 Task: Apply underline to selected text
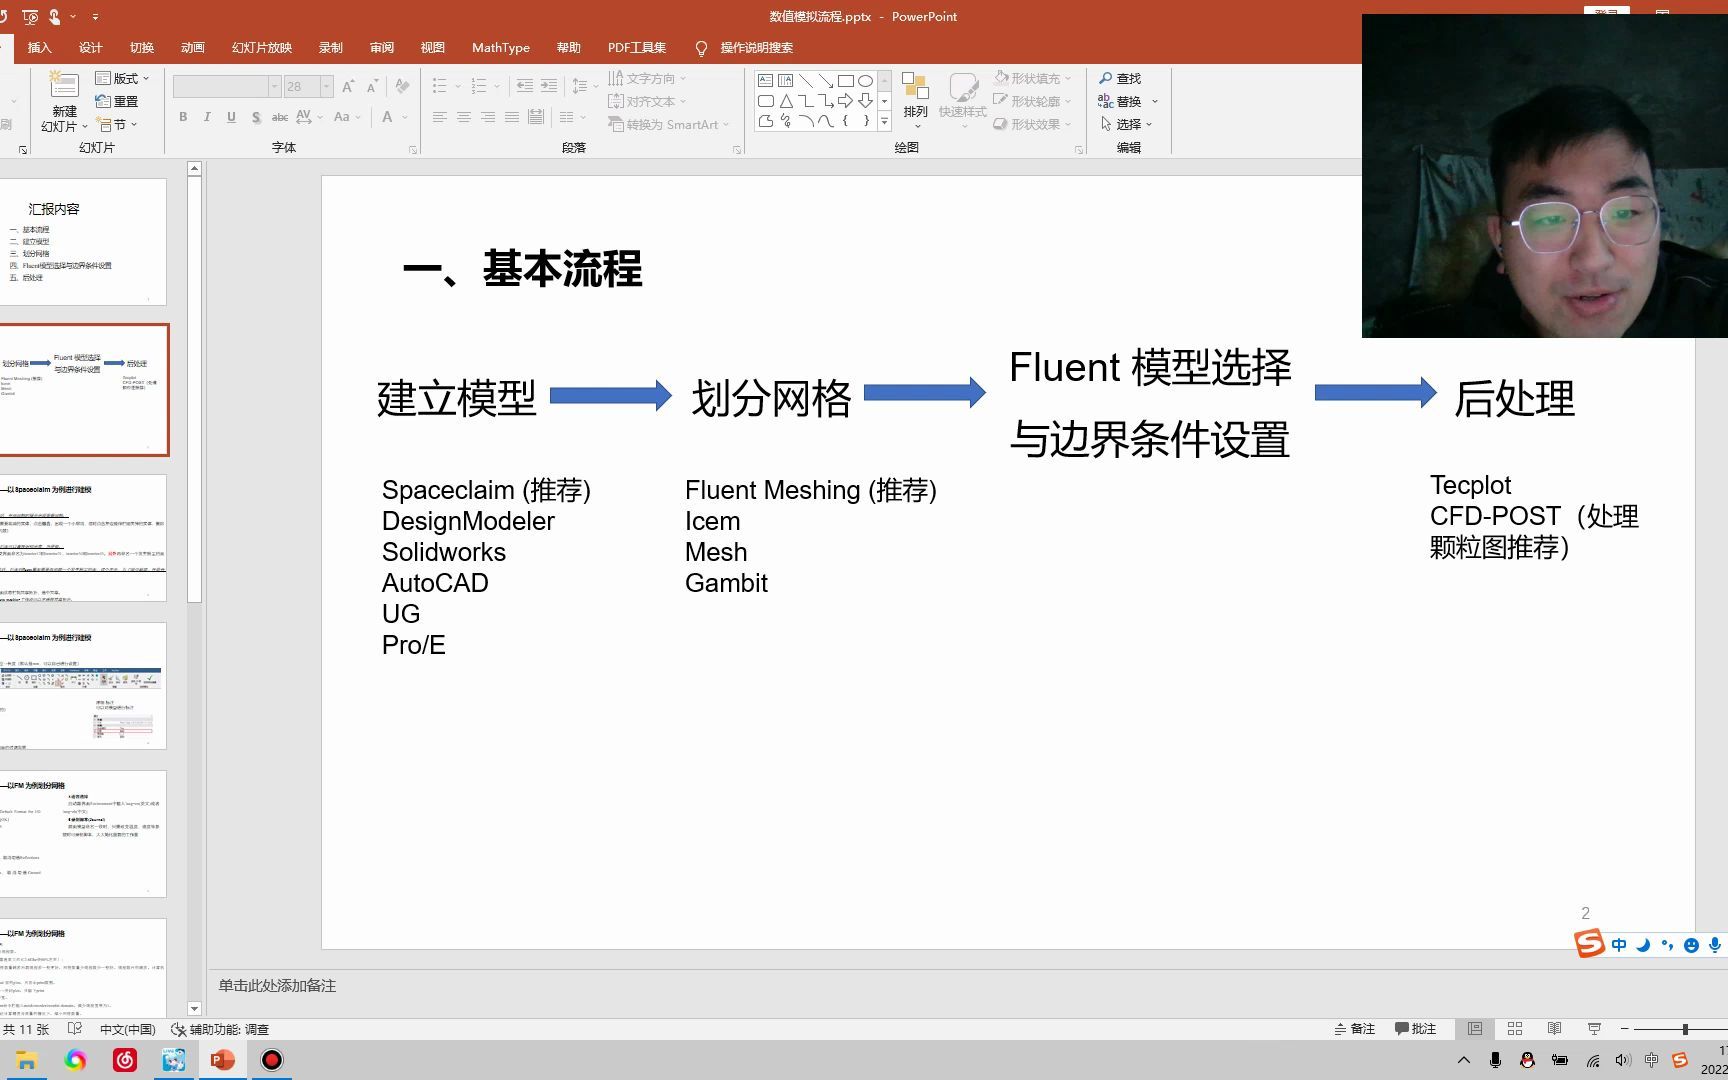[x=231, y=117]
